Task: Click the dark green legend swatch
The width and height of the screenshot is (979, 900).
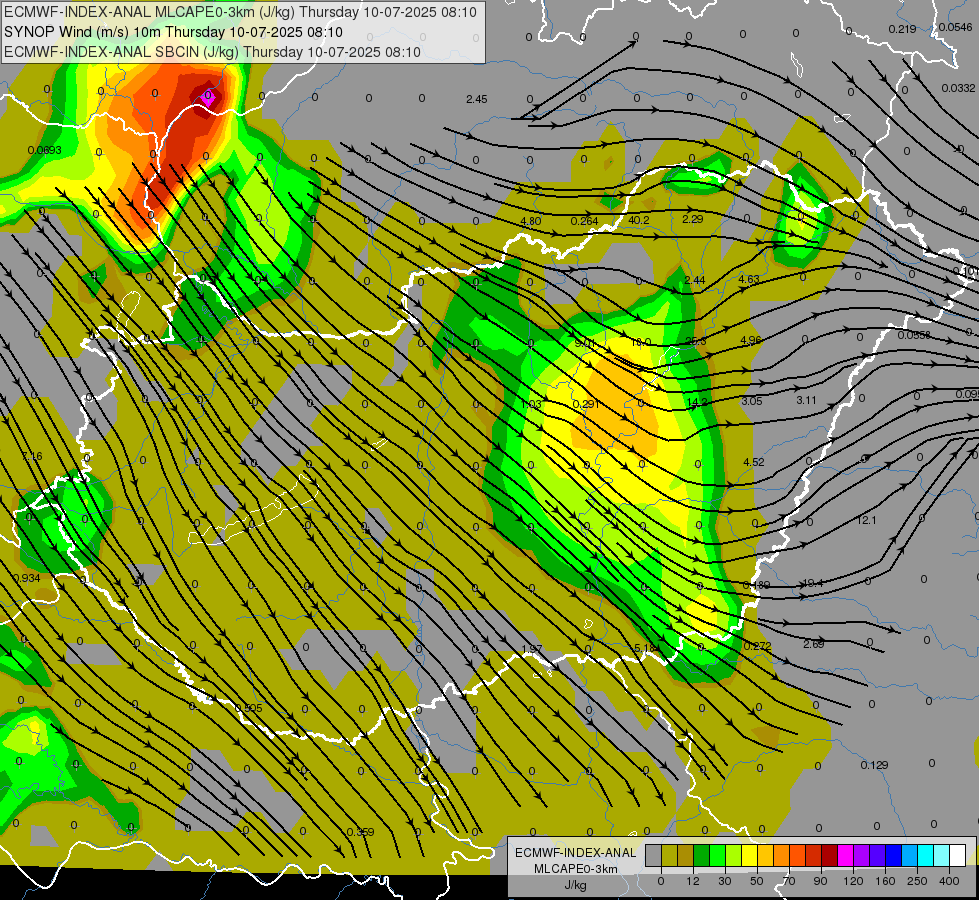Action: coord(702,856)
